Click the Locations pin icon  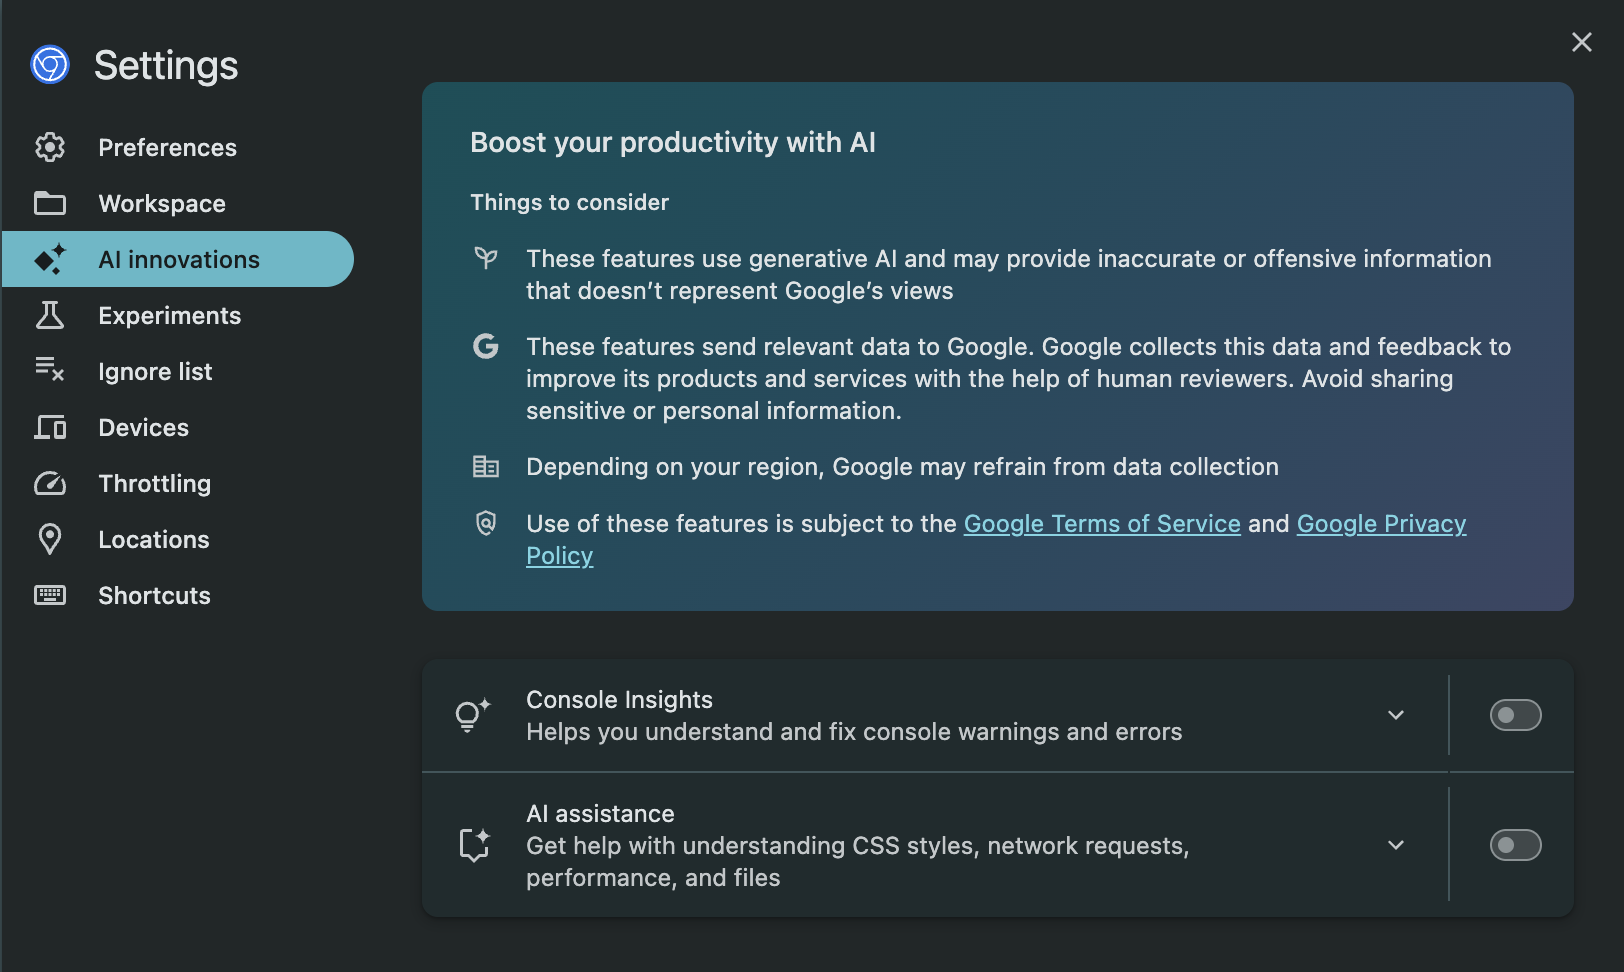click(50, 539)
